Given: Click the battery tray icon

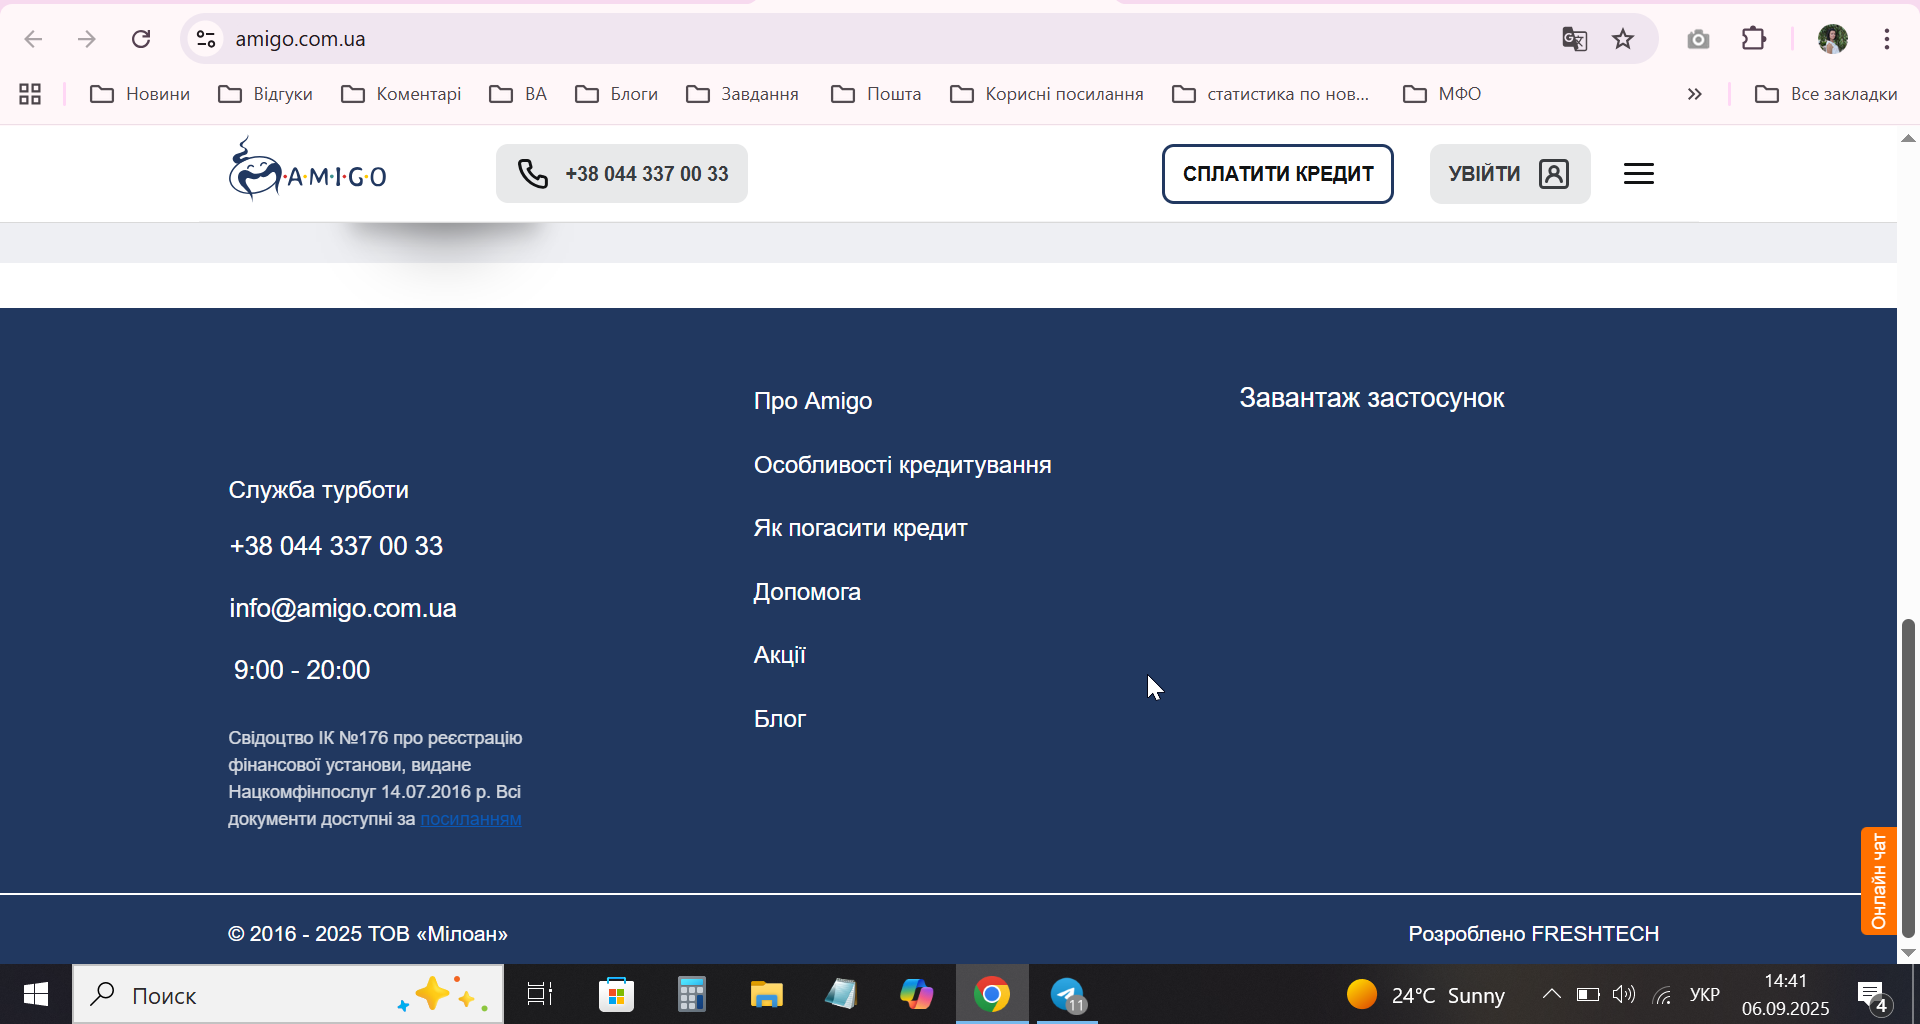Looking at the screenshot, I should pos(1588,994).
